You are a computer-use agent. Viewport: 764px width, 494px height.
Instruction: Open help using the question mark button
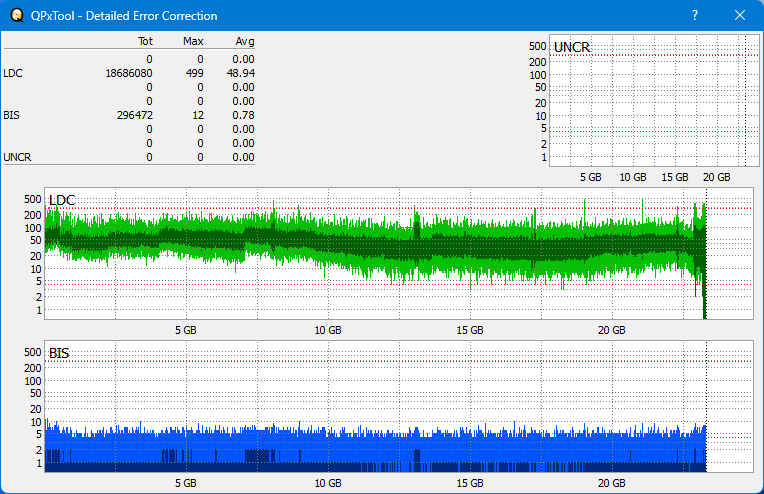(x=695, y=16)
